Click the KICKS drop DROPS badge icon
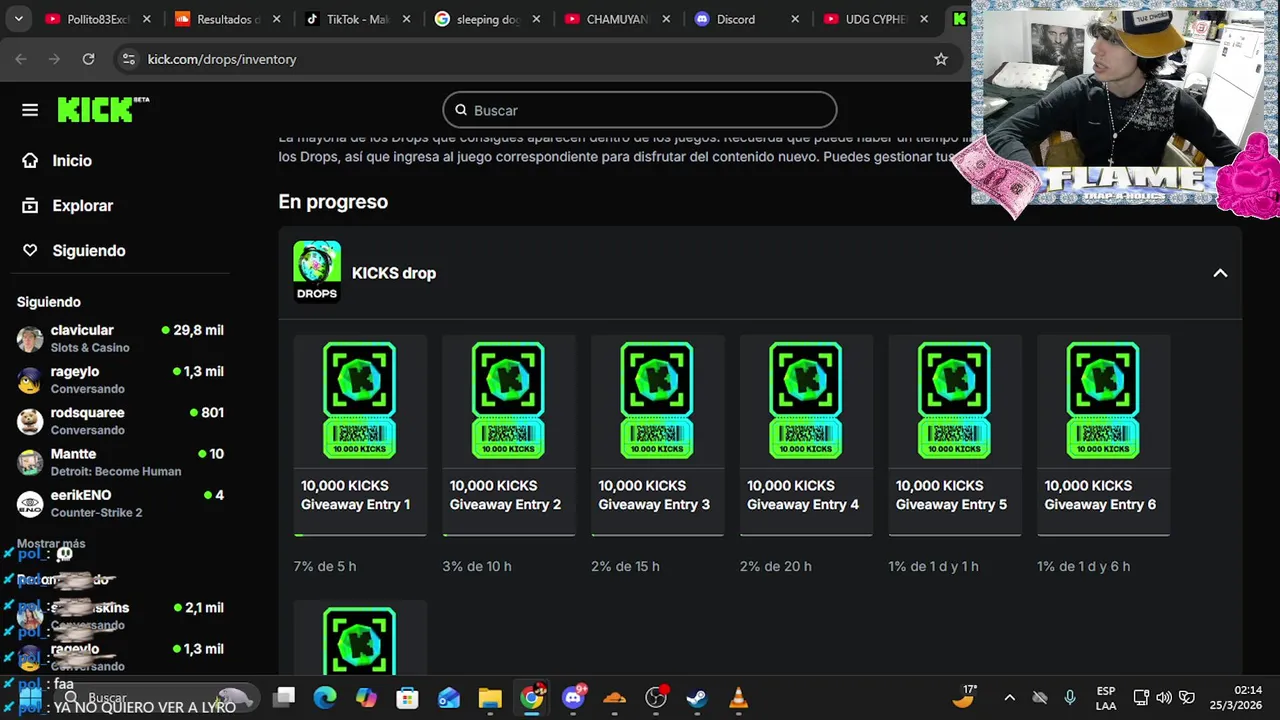1280x720 pixels. 317,272
